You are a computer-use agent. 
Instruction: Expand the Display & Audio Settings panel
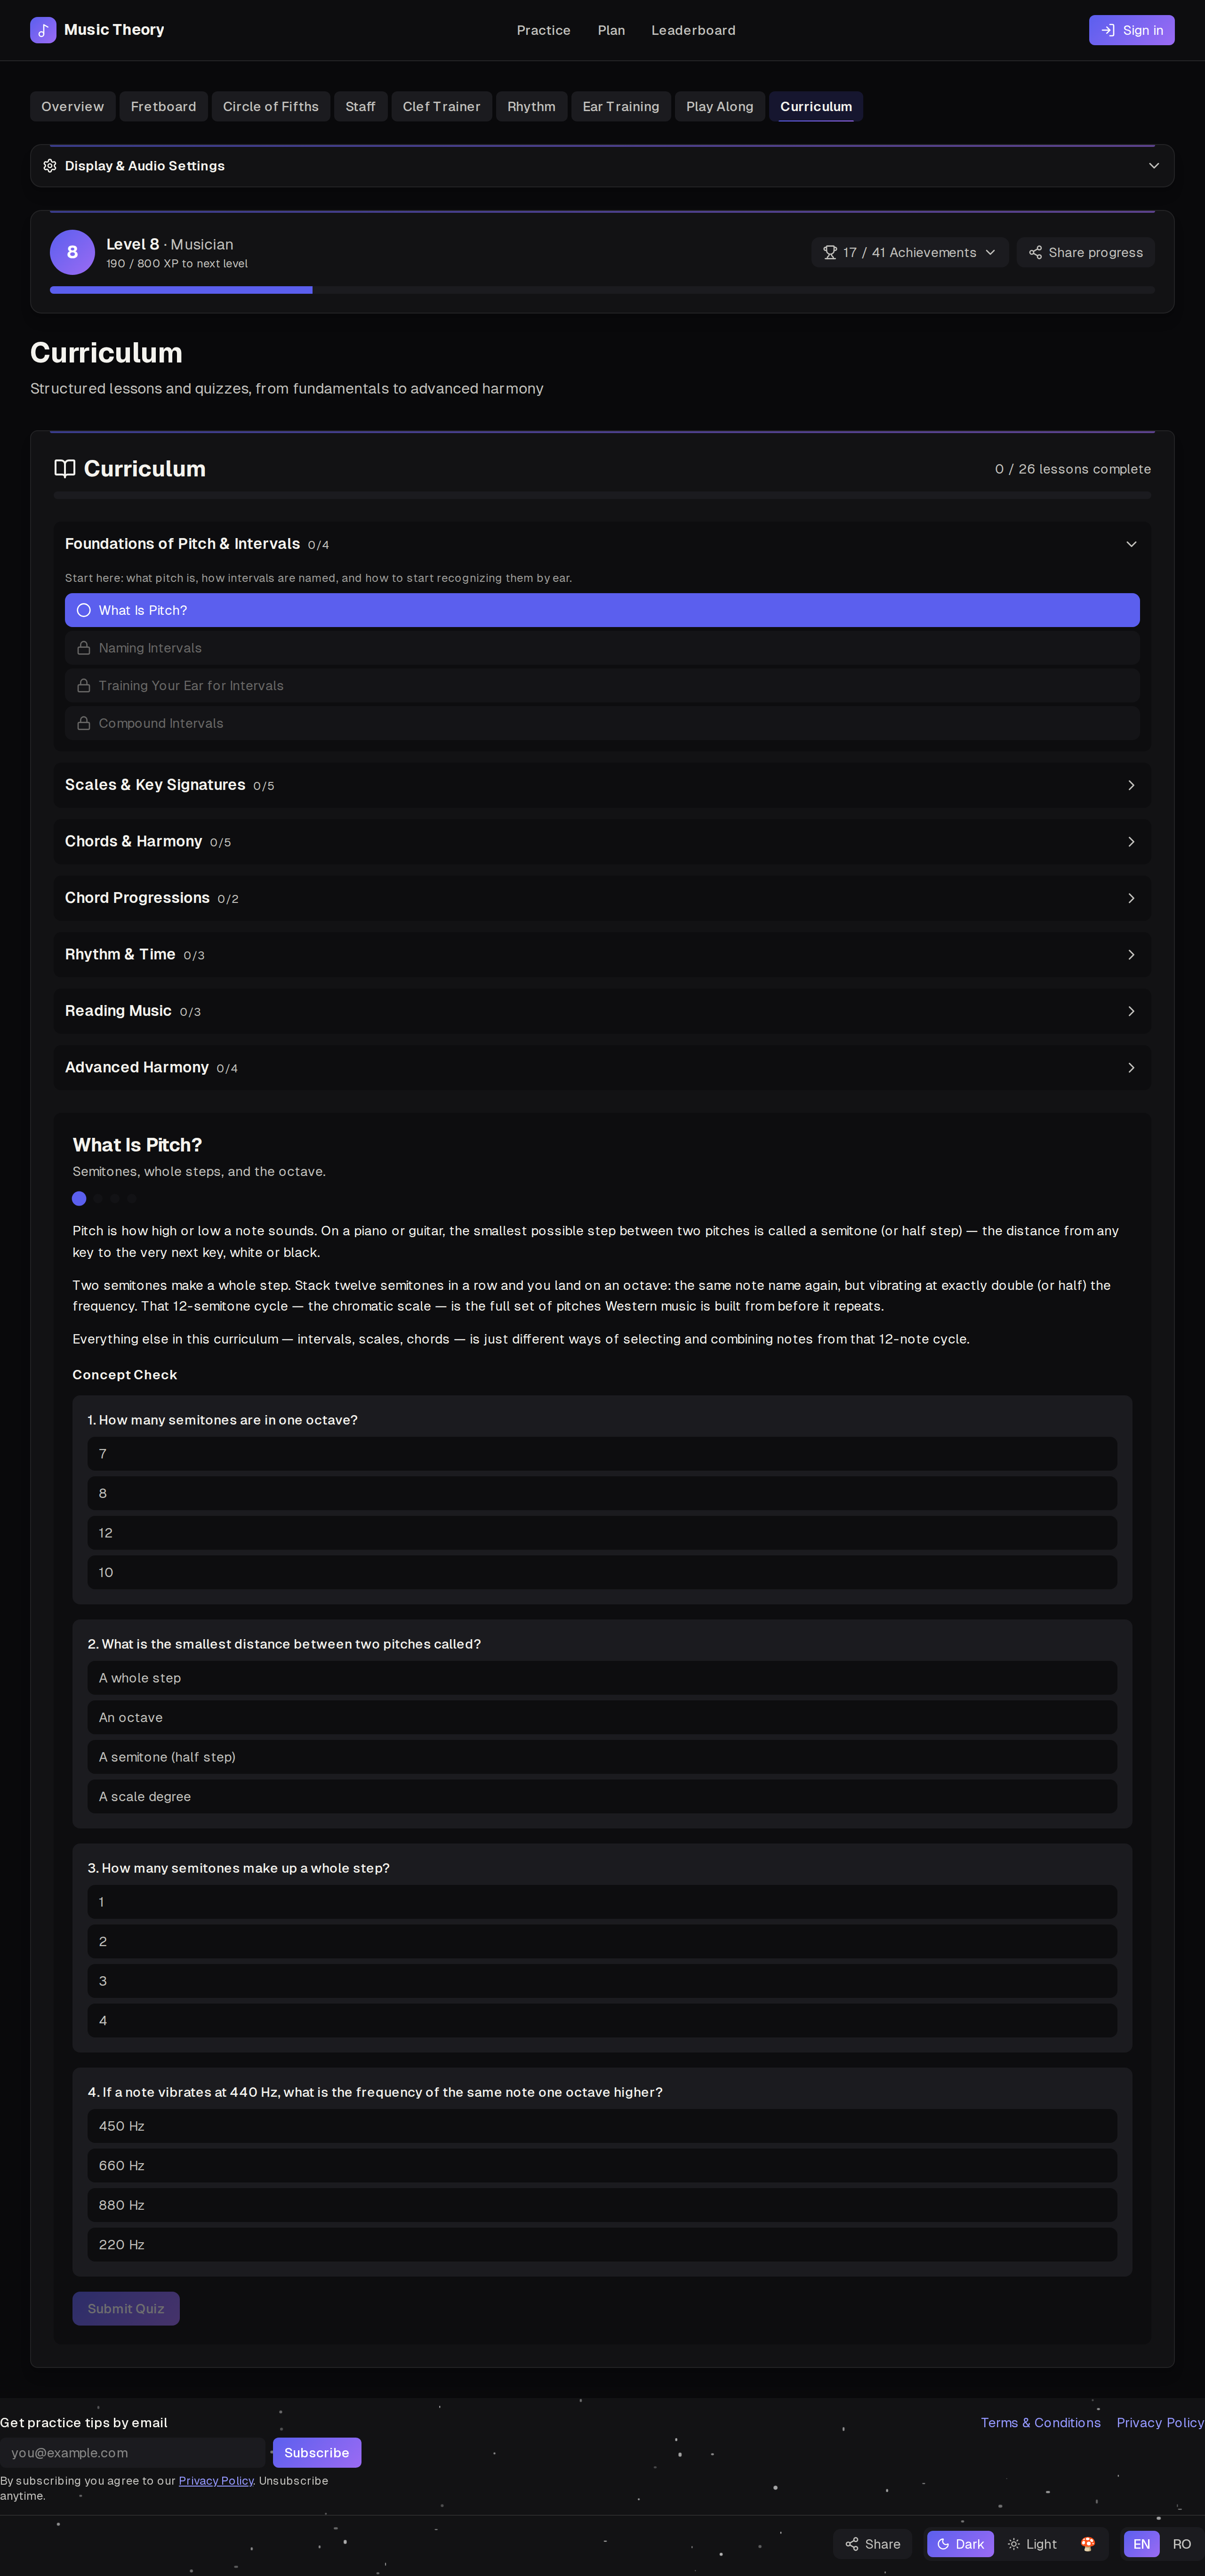click(602, 166)
